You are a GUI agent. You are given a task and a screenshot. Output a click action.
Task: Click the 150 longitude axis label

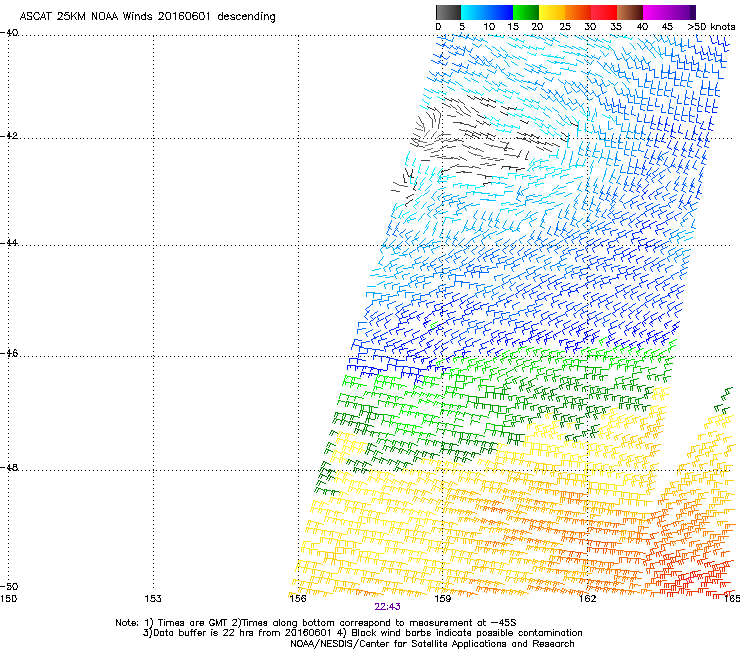(8, 599)
